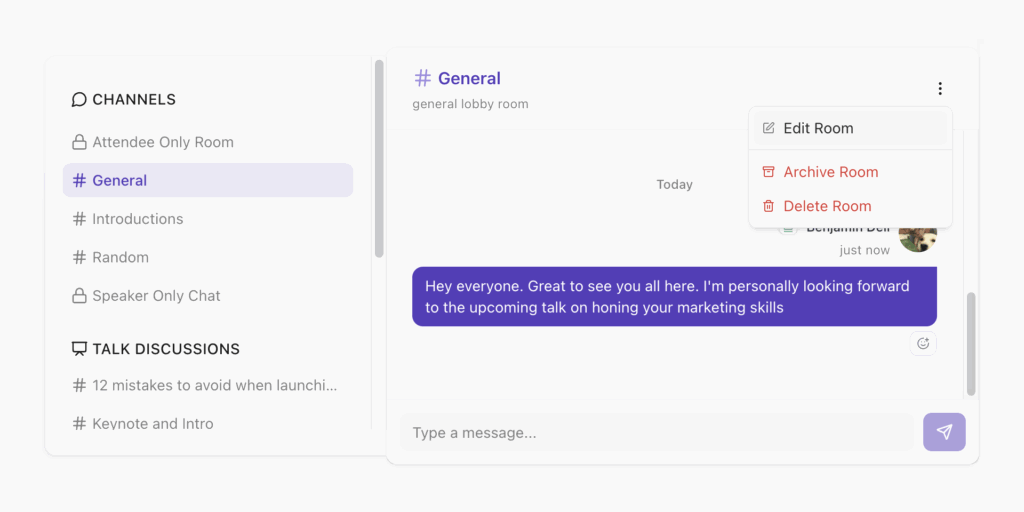Open Keynote and Intro talk discussion
Image resolution: width=1024 pixels, height=512 pixels.
click(152, 424)
